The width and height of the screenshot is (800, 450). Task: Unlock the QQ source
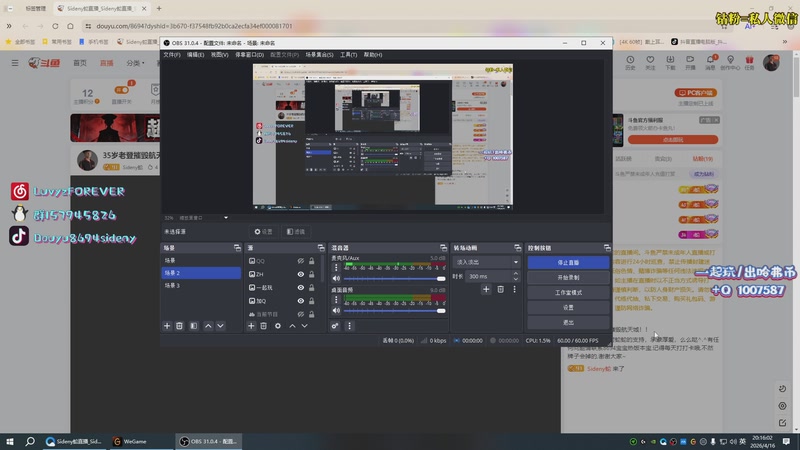[312, 261]
